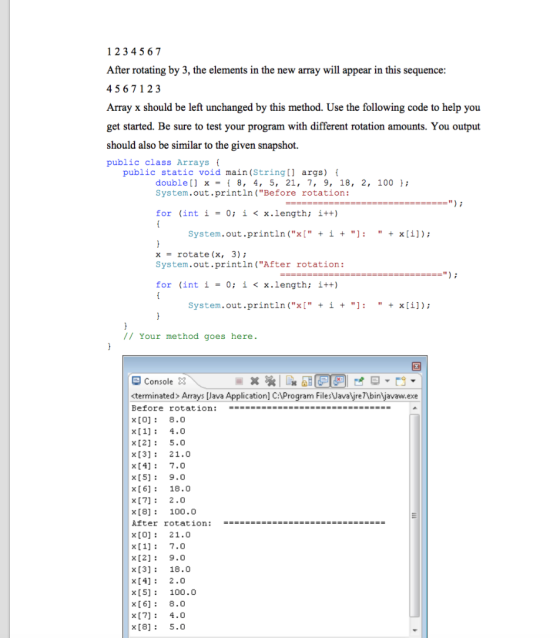560x638 pixels.
Task: Click console line 'x[3]: 18.0'
Action: (161, 569)
